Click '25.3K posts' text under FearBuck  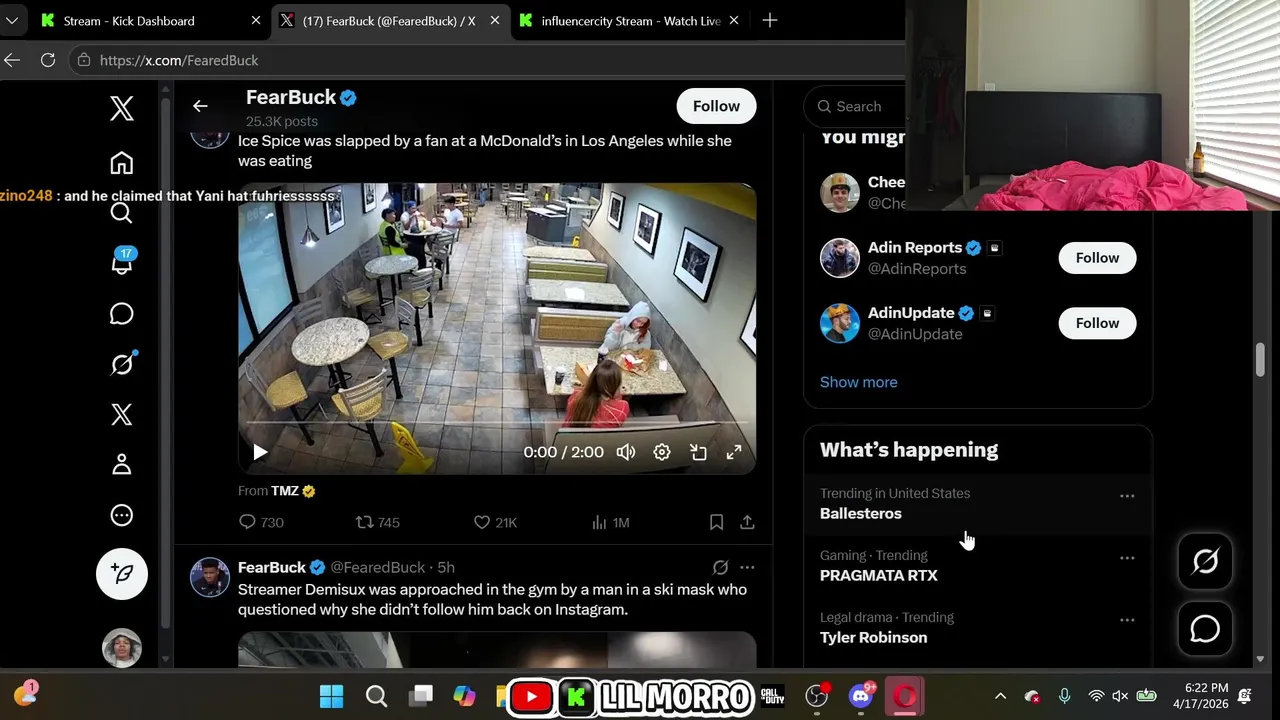click(x=282, y=121)
